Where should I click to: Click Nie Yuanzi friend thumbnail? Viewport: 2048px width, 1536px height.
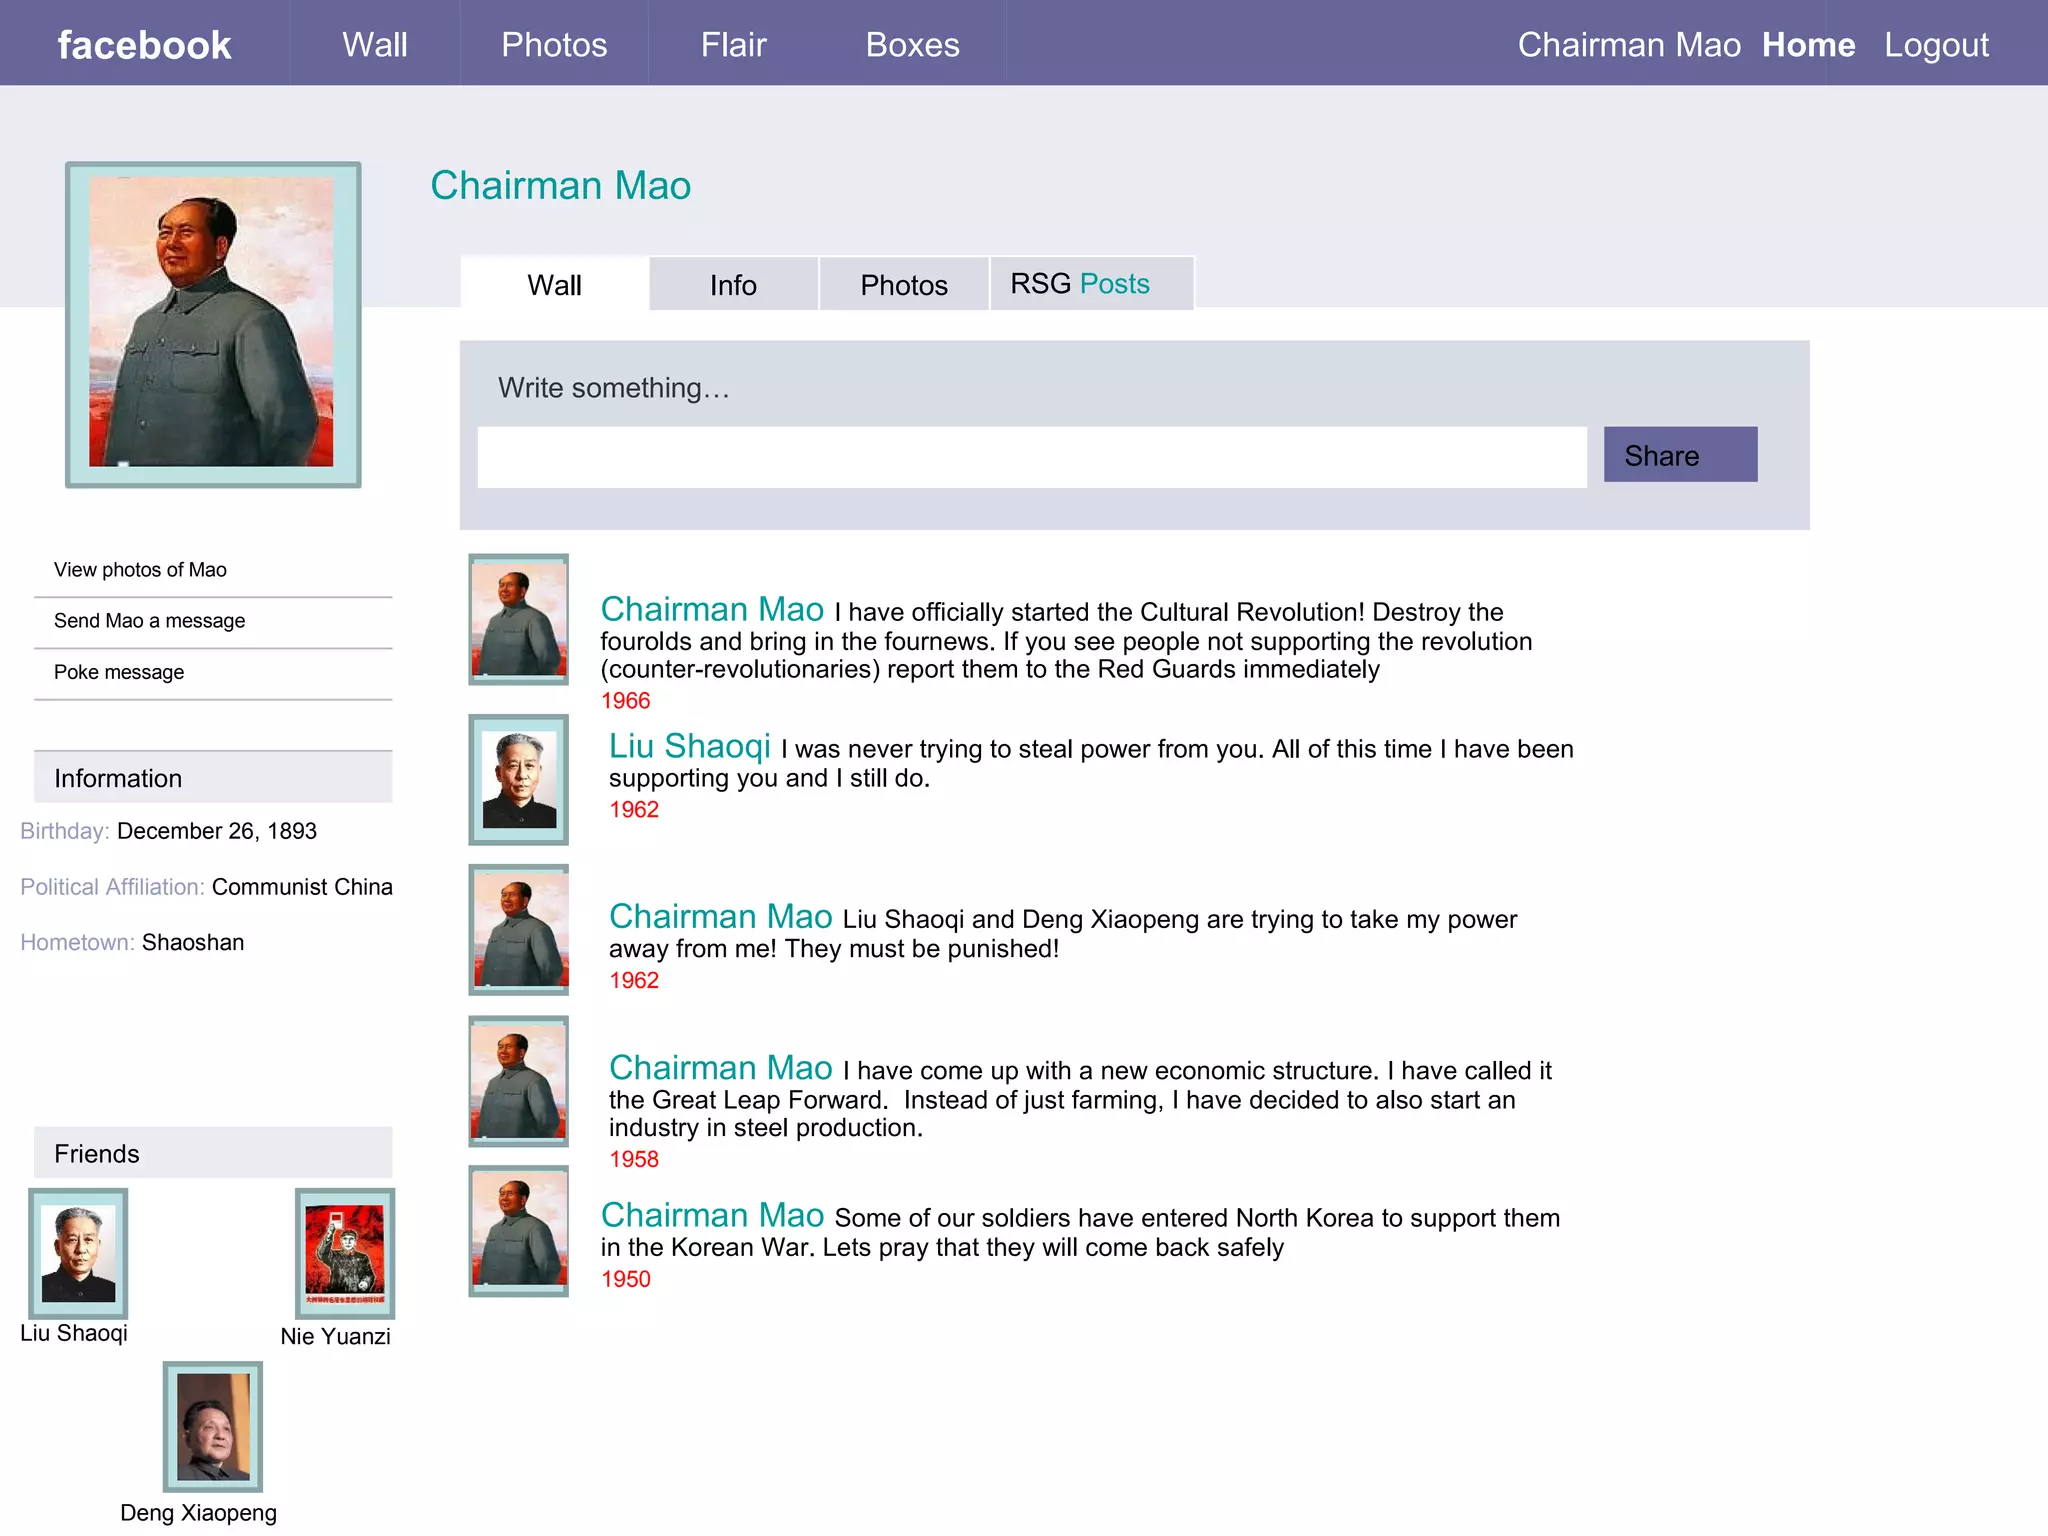coord(345,1253)
